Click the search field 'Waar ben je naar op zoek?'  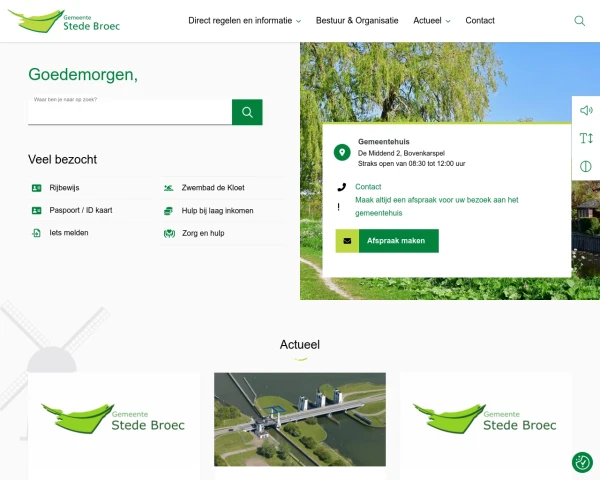(x=130, y=112)
